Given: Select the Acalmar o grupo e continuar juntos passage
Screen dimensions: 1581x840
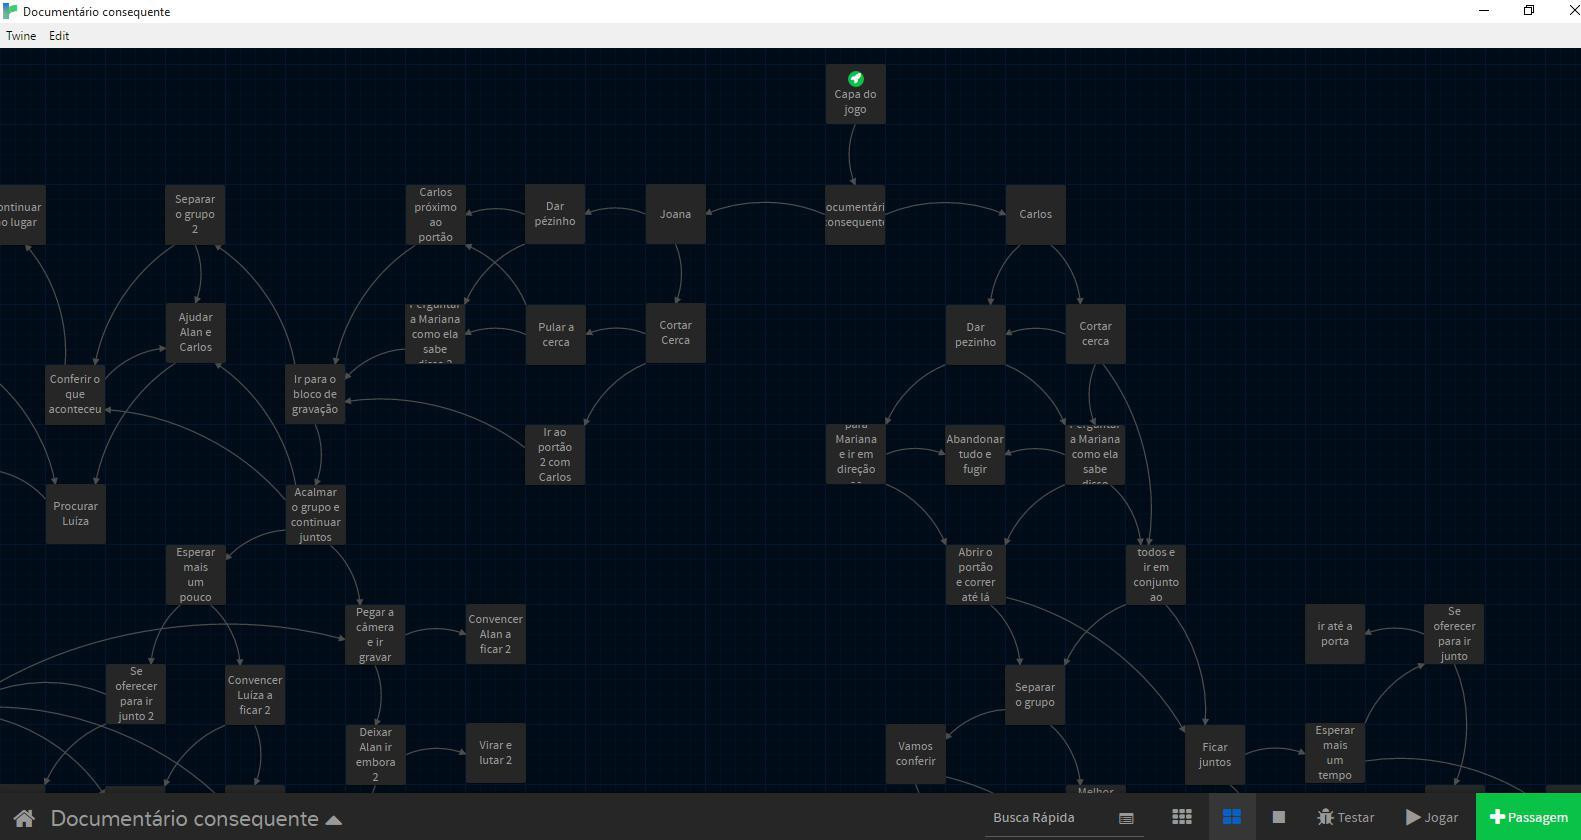Looking at the screenshot, I should pyautogui.click(x=315, y=514).
